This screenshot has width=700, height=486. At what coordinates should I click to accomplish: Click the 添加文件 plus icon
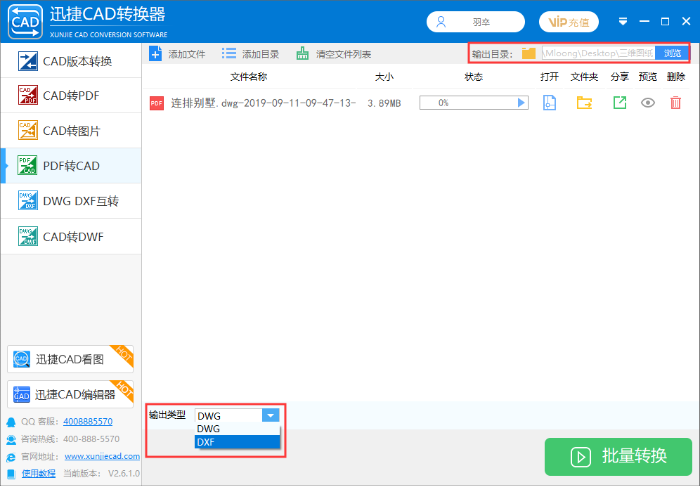tap(155, 54)
